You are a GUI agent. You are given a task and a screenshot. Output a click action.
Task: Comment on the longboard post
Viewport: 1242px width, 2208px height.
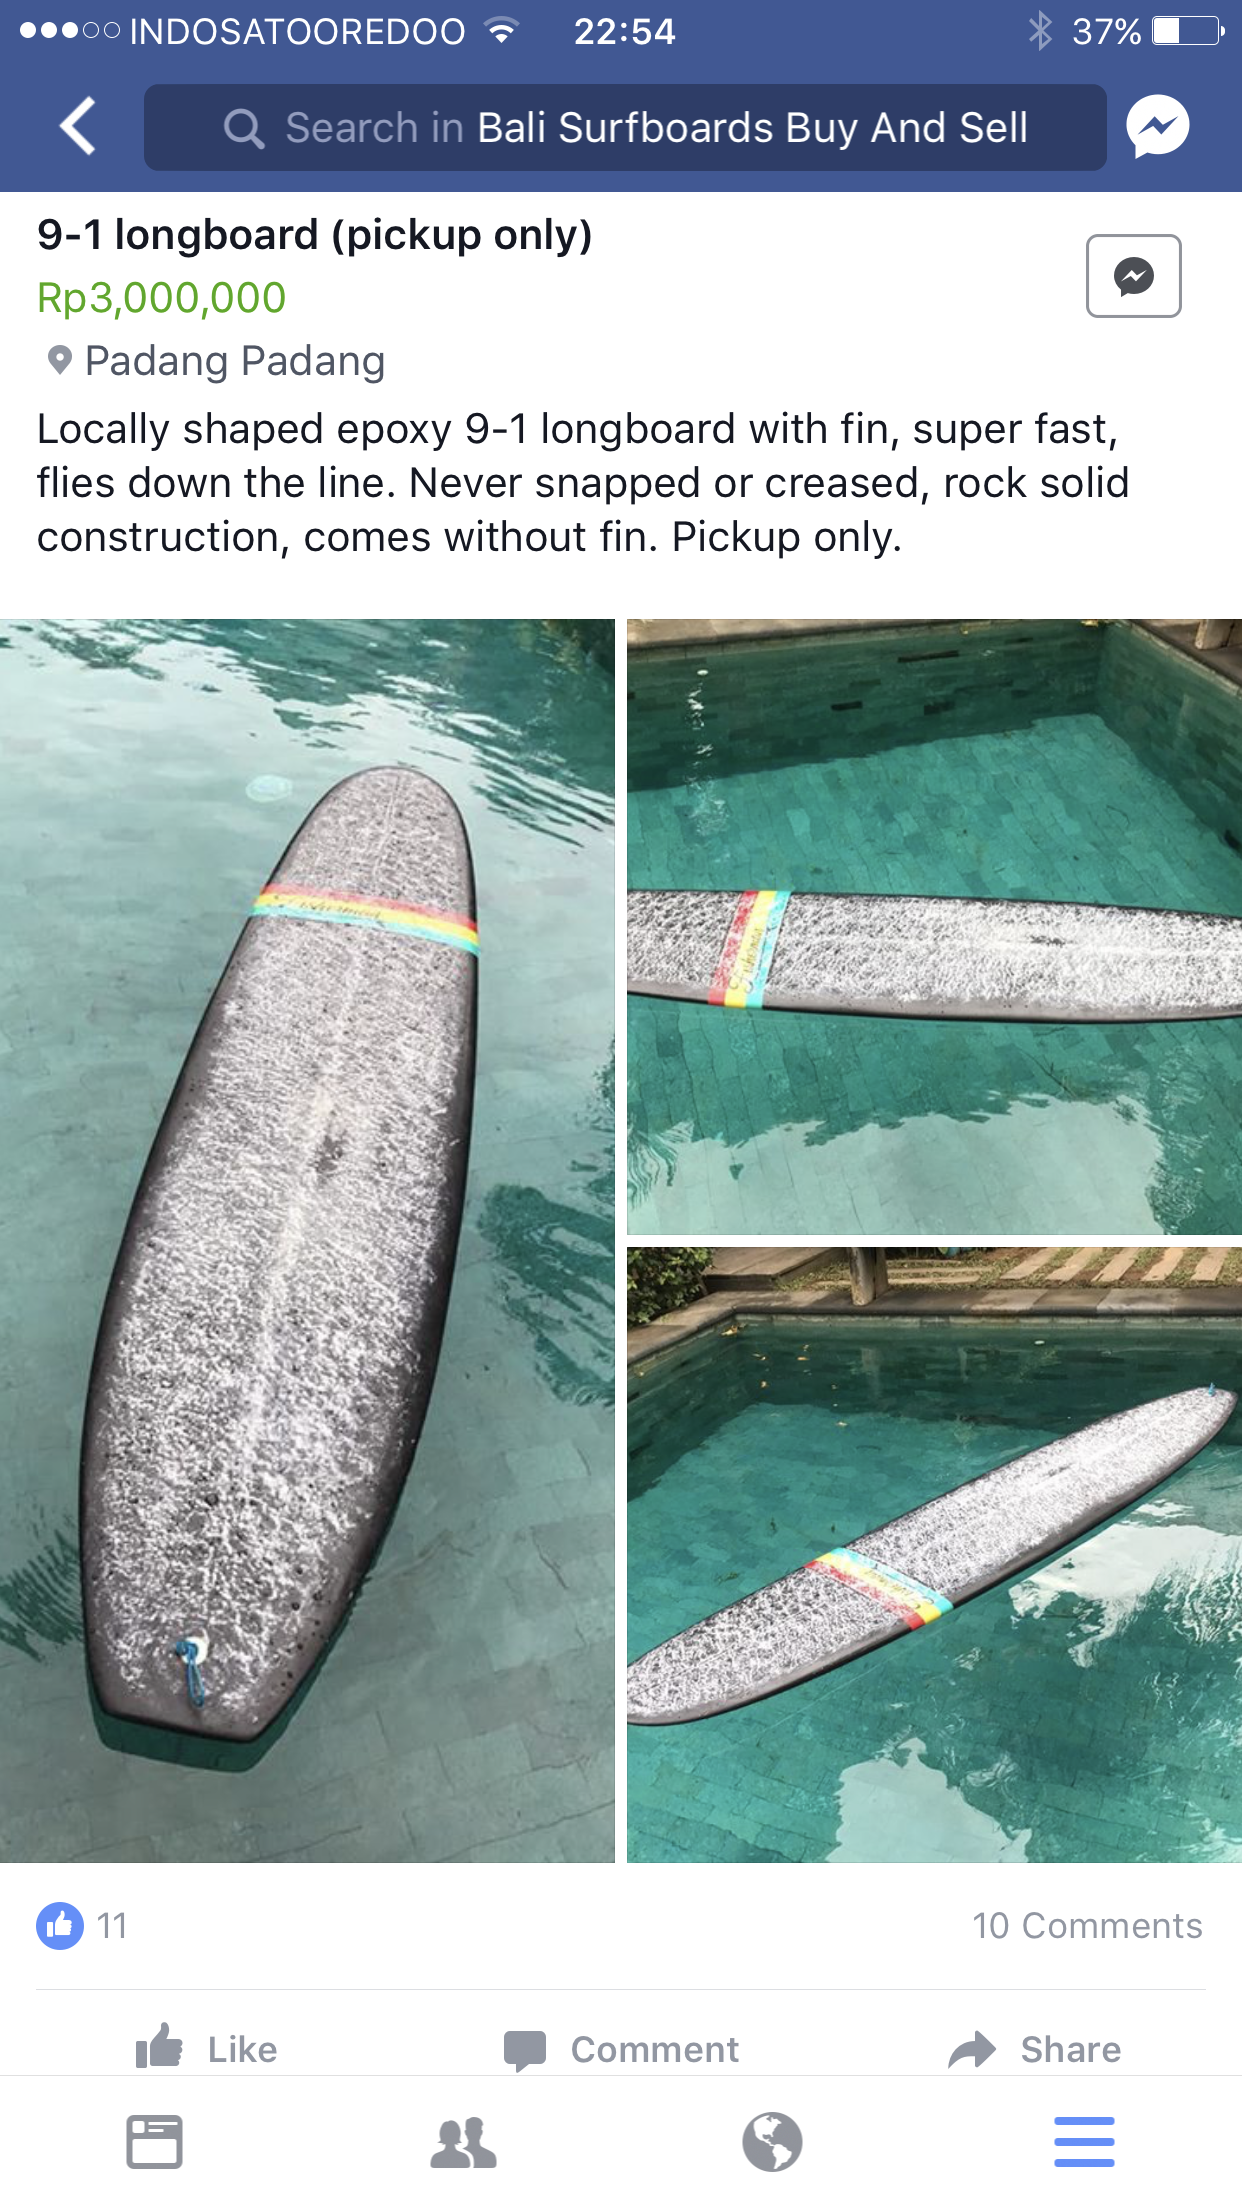[621, 2049]
